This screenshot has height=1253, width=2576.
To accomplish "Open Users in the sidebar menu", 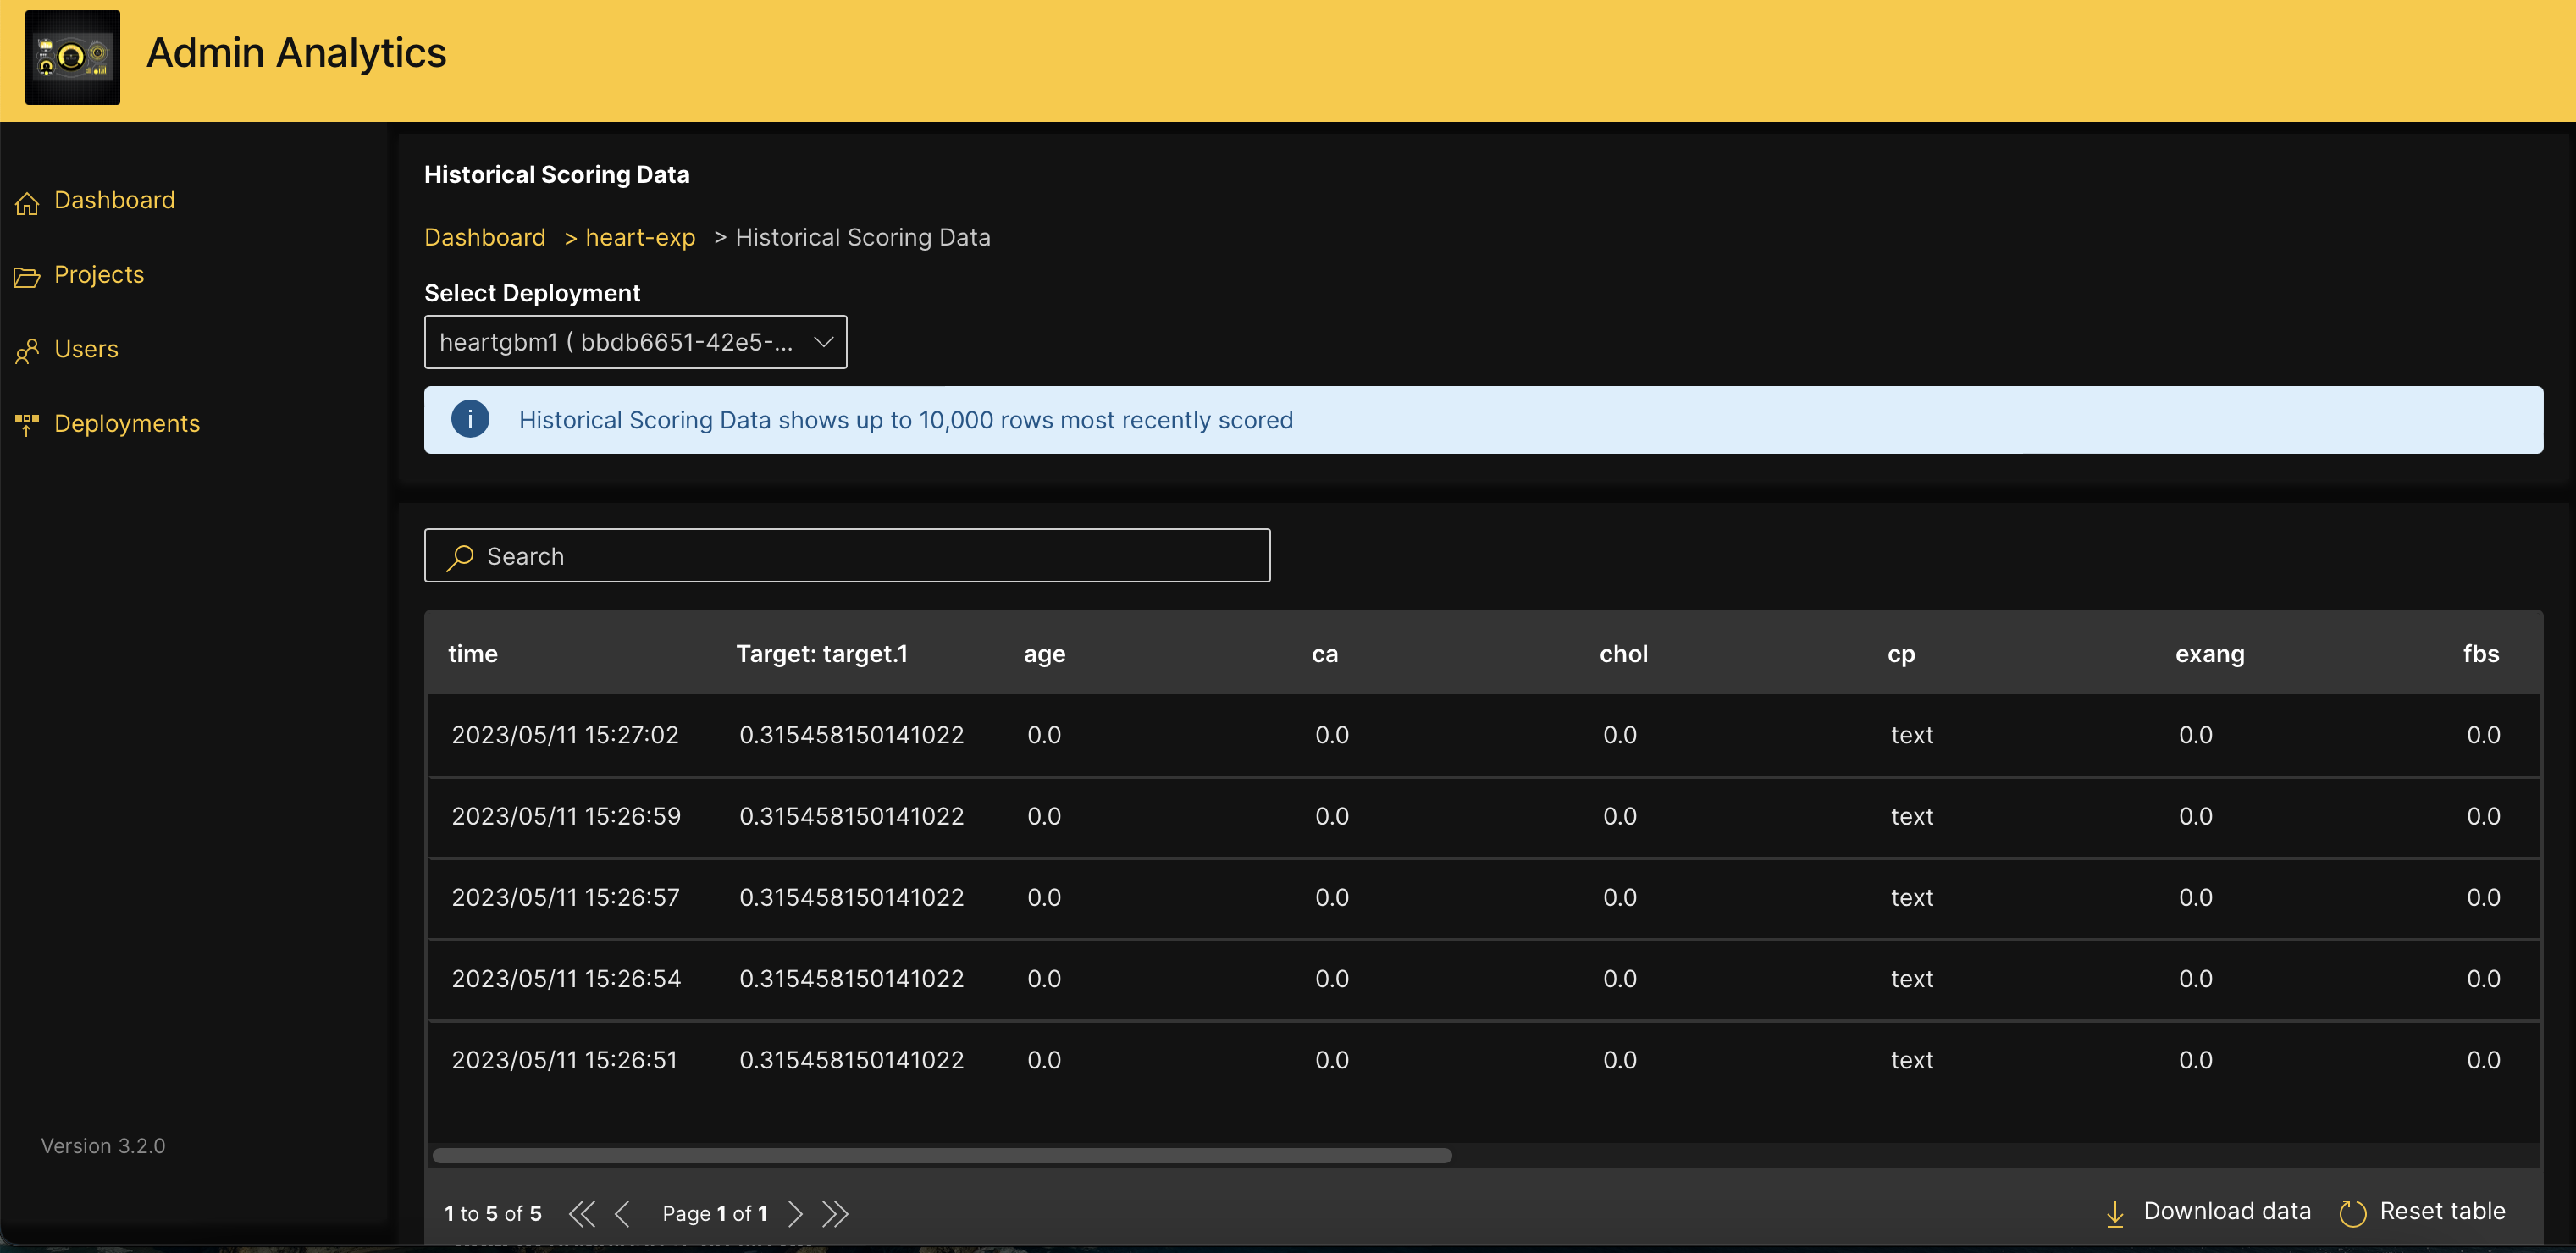I will (86, 349).
